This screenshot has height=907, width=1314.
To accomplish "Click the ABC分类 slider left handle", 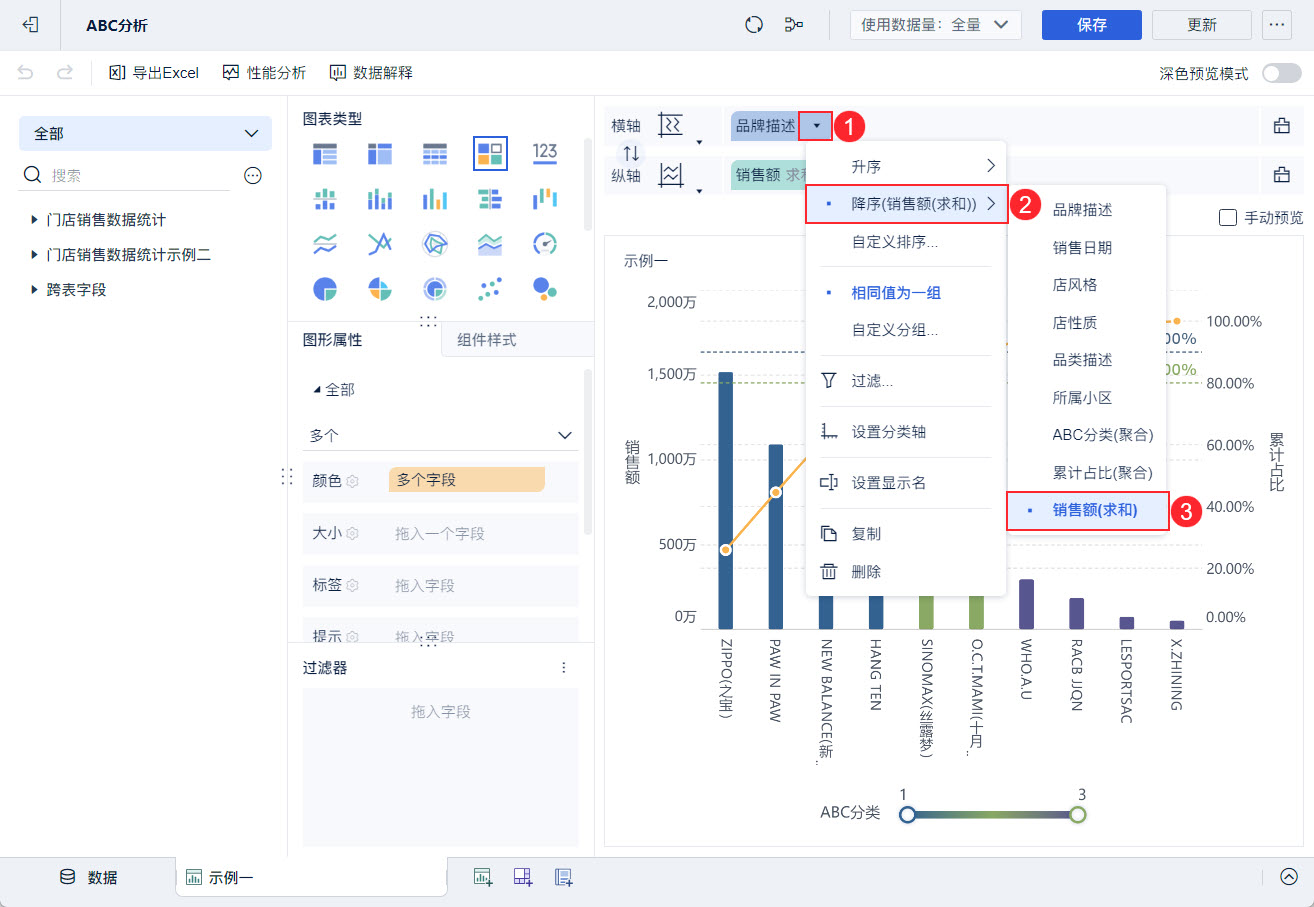I will coord(907,814).
